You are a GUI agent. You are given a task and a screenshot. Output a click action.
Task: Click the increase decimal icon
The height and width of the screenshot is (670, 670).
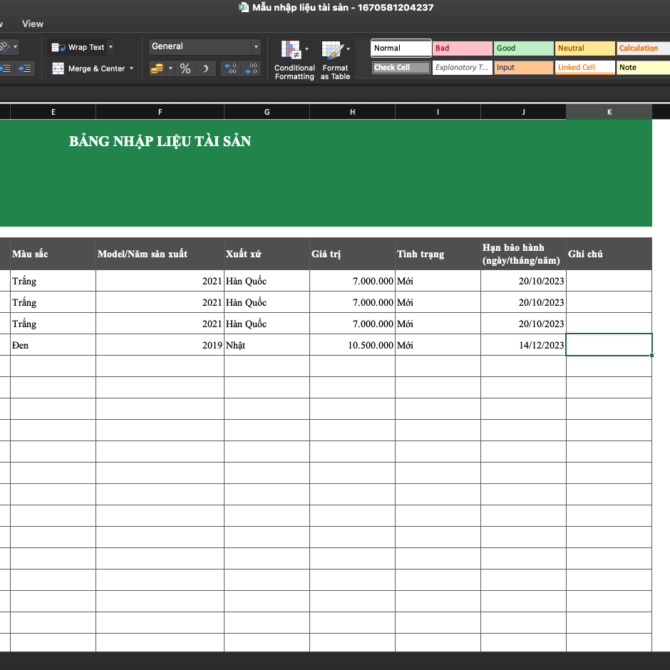pos(230,69)
